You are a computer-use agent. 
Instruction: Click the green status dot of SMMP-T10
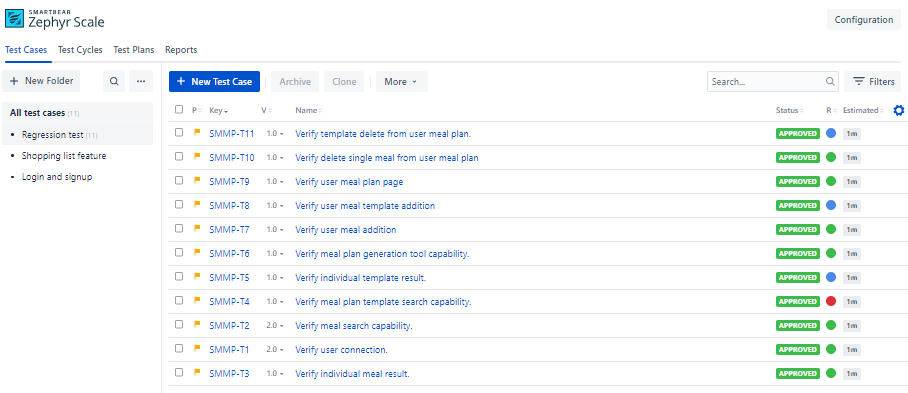tap(831, 157)
